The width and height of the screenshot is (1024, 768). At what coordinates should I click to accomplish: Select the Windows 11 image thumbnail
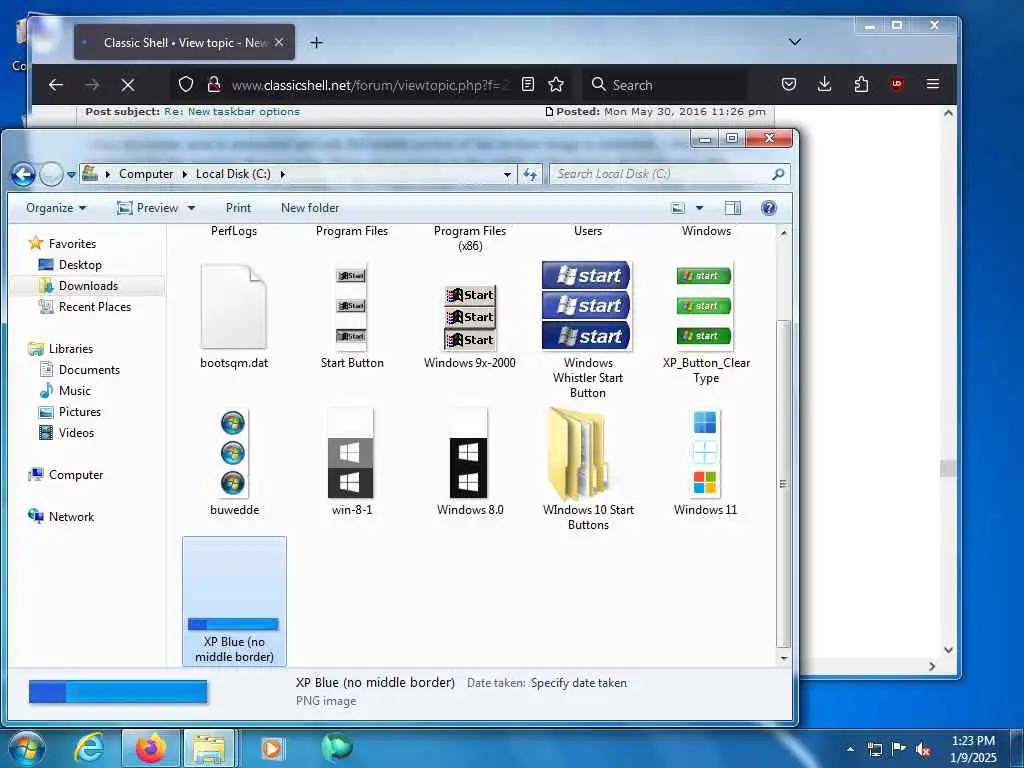click(705, 453)
